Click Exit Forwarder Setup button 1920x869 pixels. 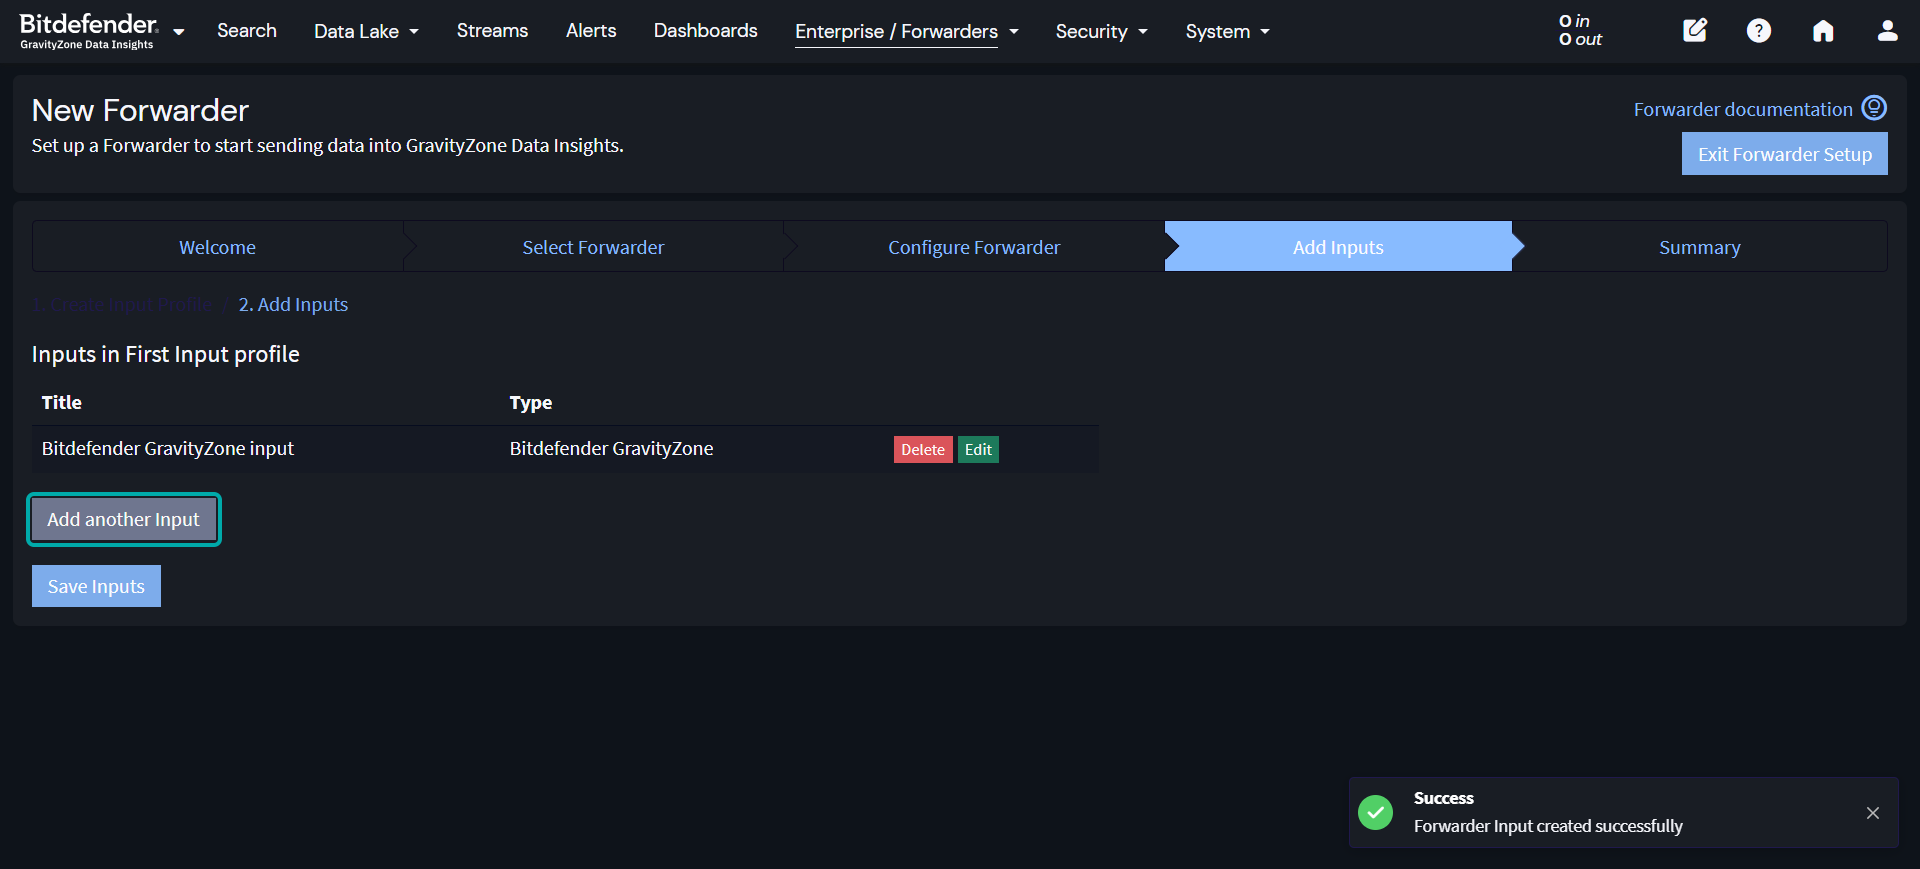click(x=1785, y=154)
